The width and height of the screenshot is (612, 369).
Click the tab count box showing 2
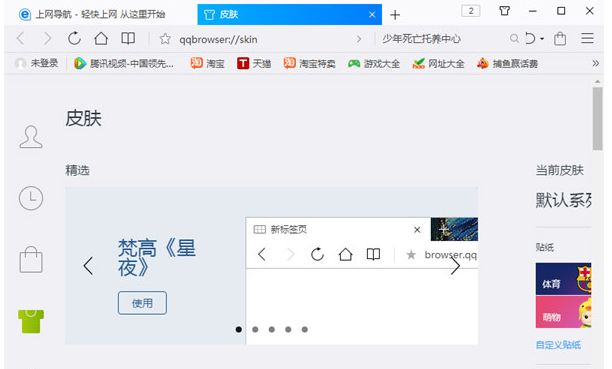471,11
